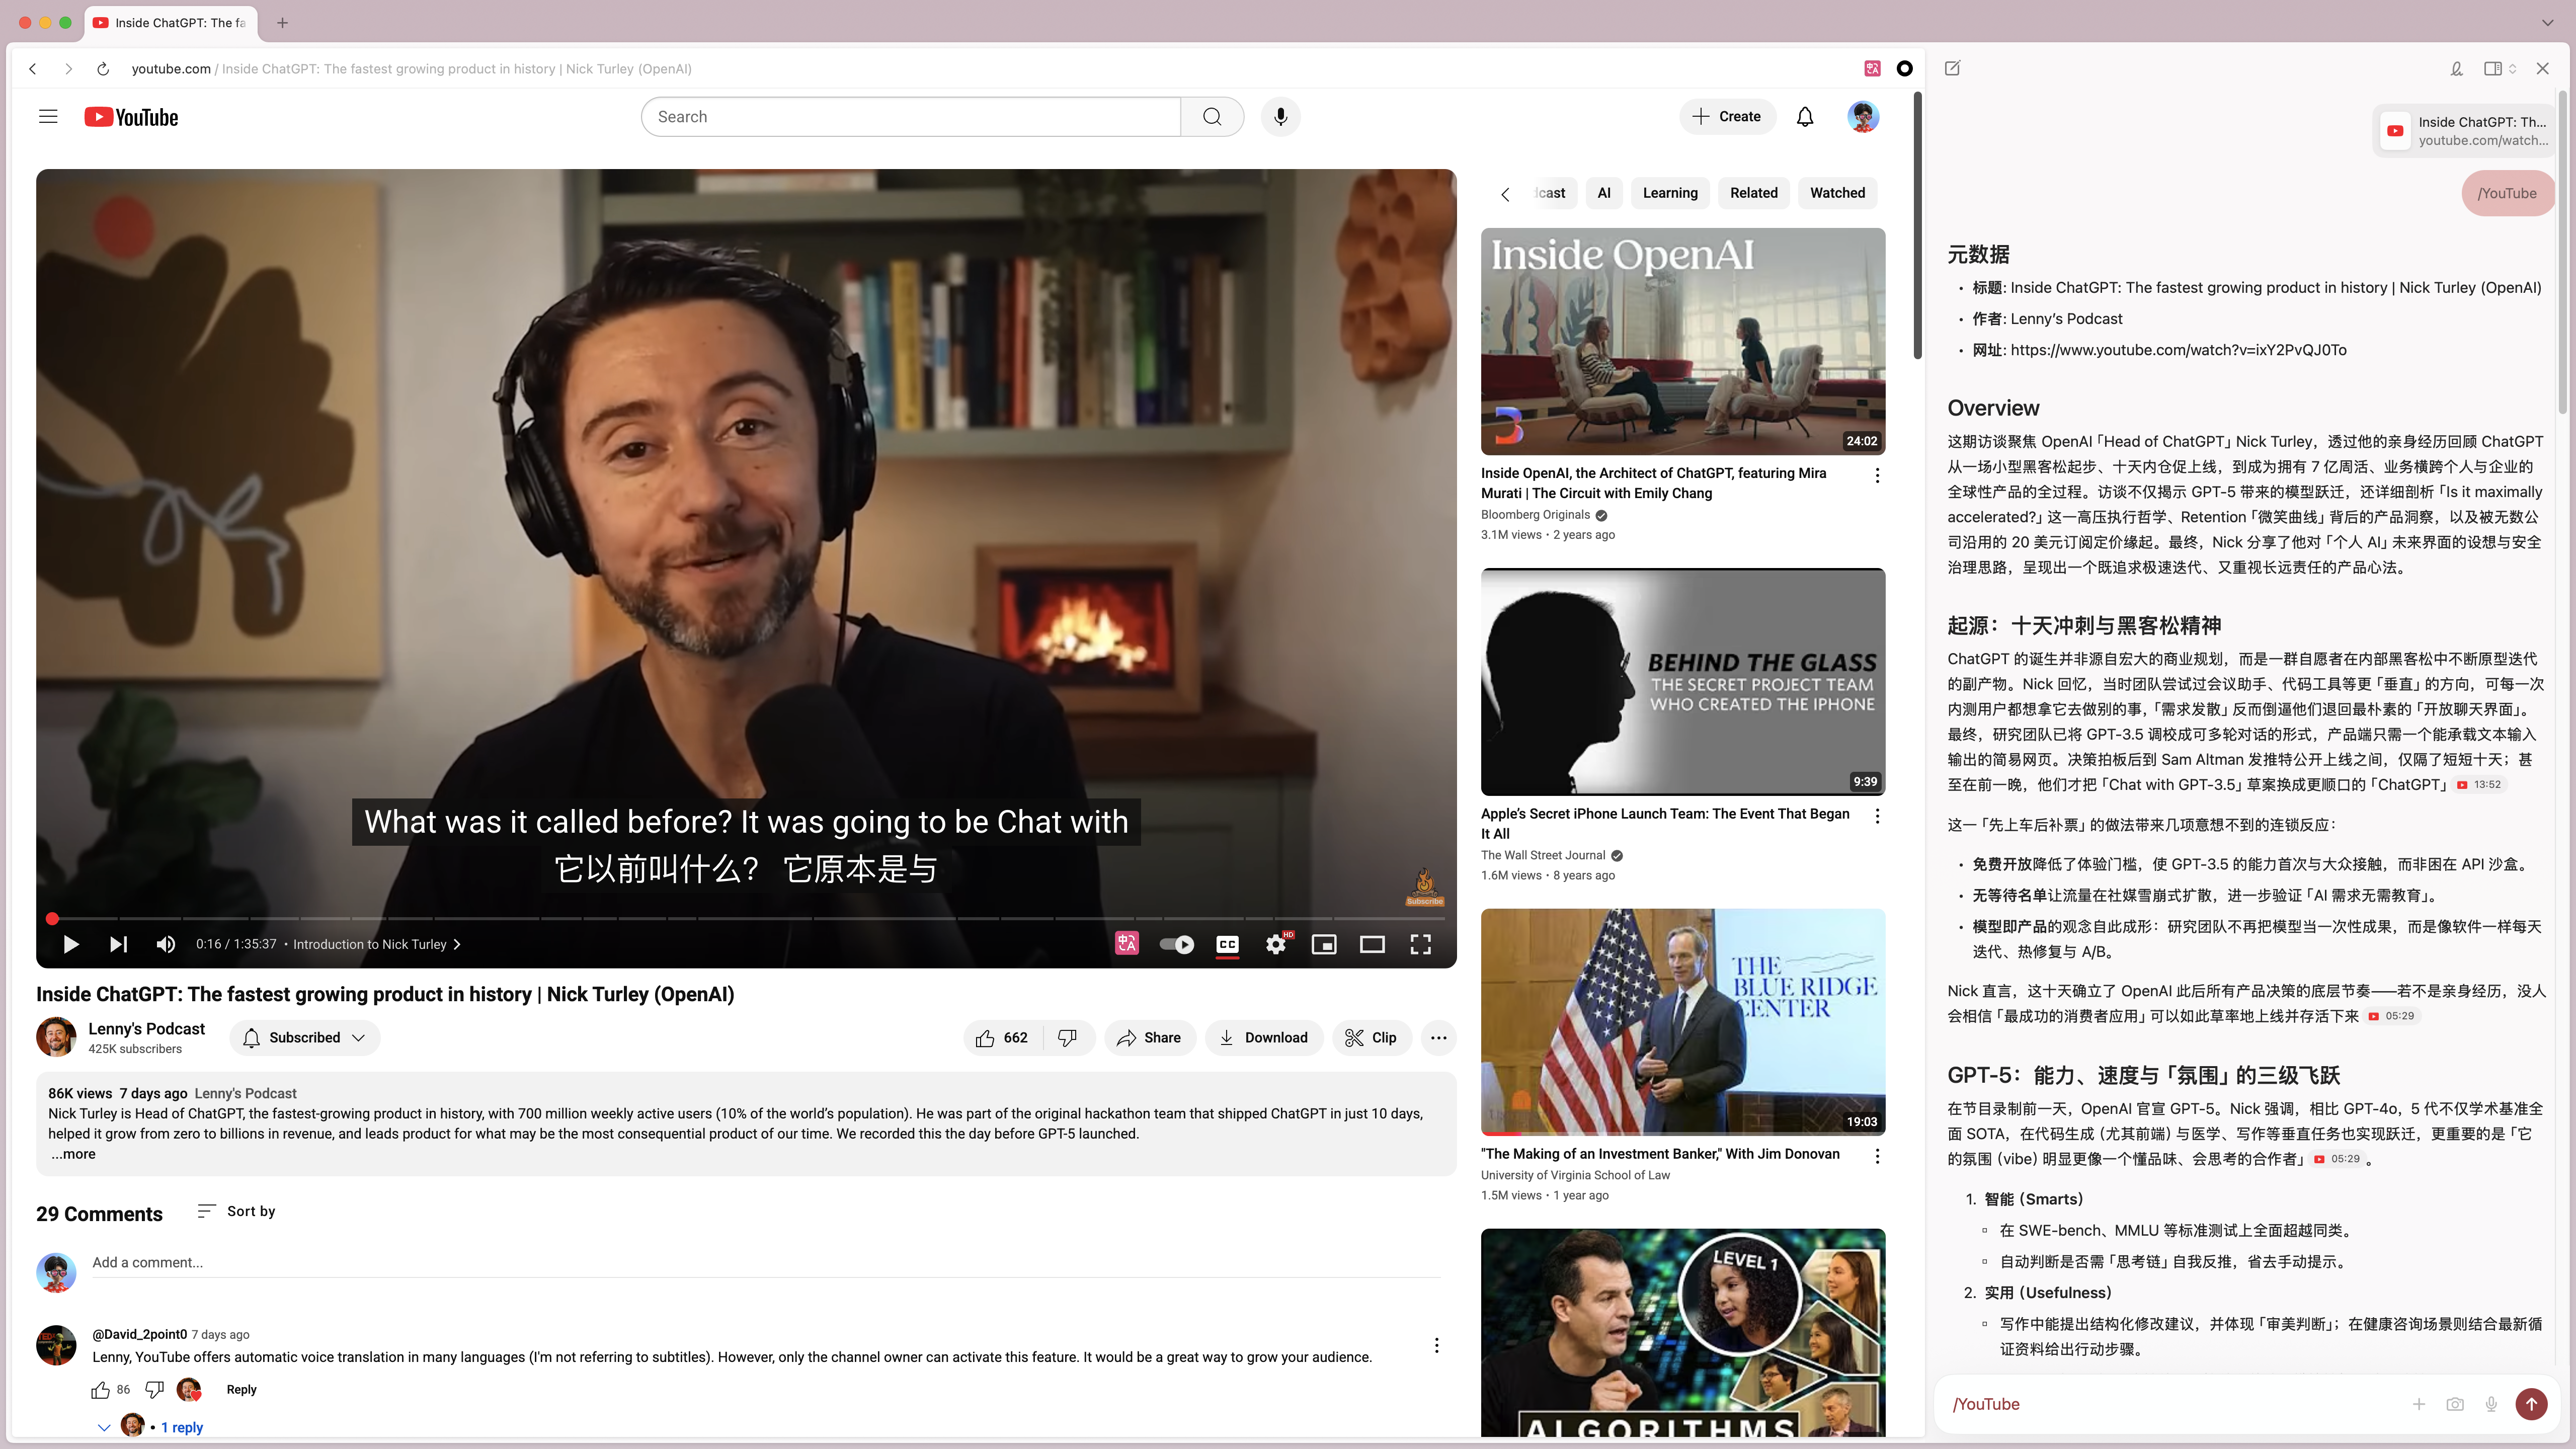Like the David_2point0 comment
Screen dimensions: 2576x1449
(x=101, y=1390)
